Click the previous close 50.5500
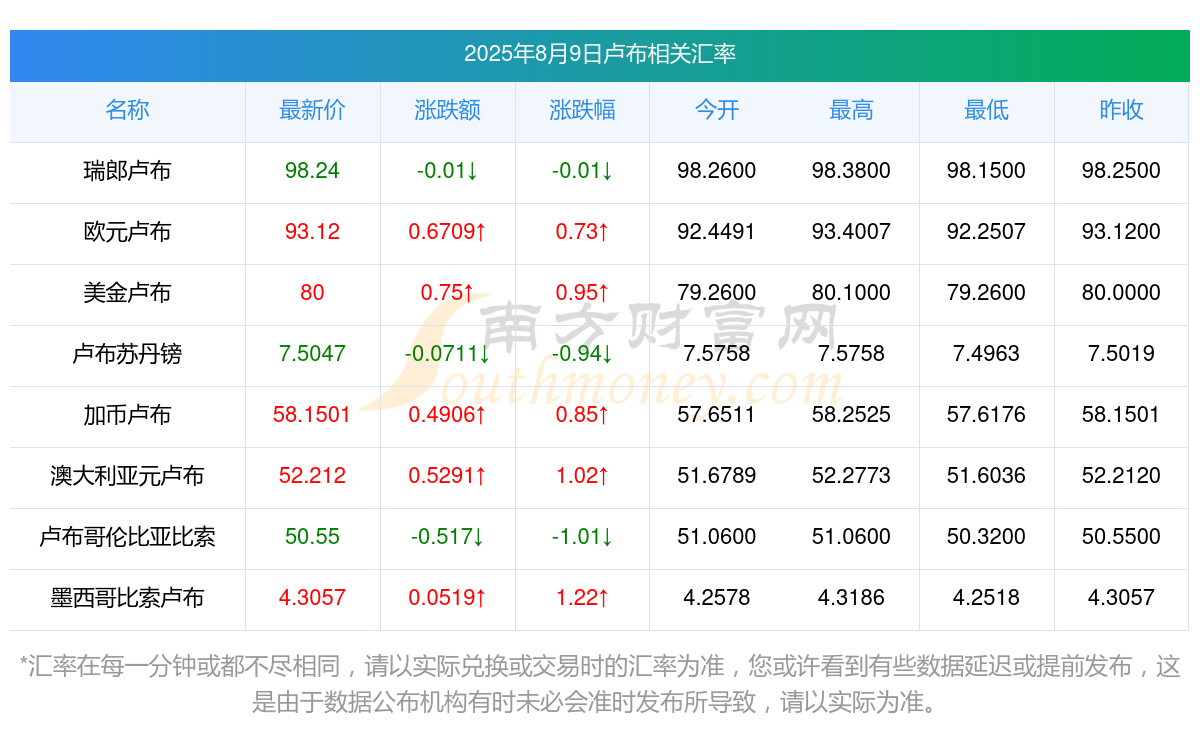Screen dimensions: 1200x733 click(x=1122, y=537)
